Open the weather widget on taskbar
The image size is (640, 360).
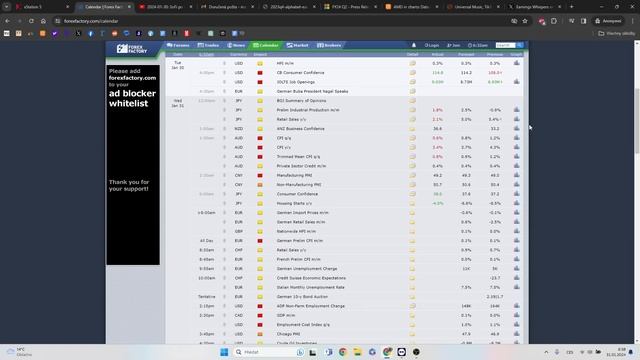pyautogui.click(x=19, y=352)
